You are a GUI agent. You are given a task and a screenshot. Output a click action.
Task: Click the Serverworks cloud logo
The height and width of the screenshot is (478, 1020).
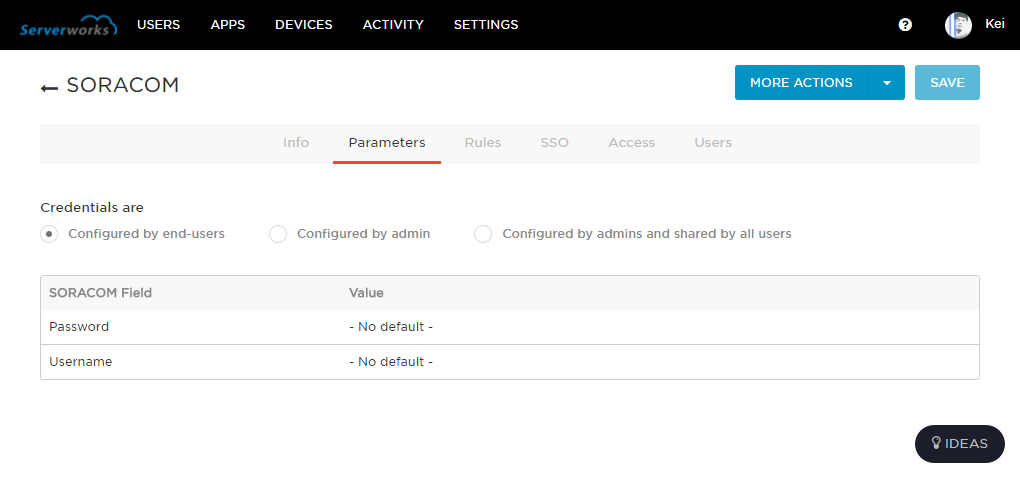[x=68, y=25]
